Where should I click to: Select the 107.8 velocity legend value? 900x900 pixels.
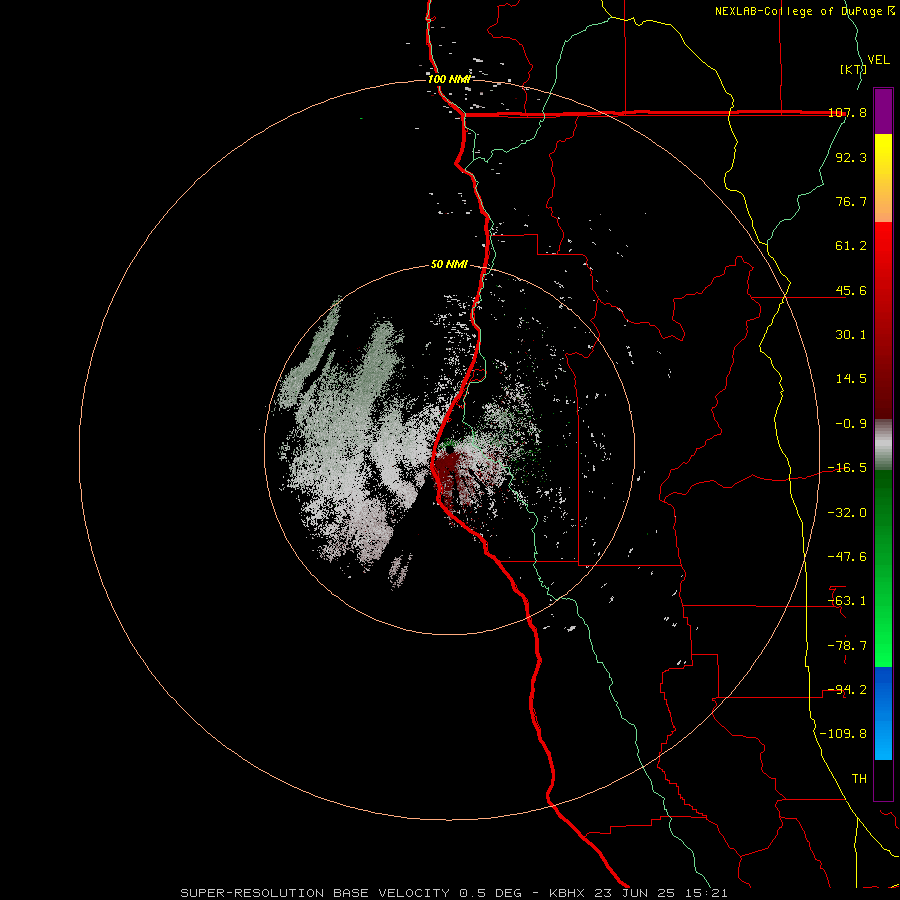(847, 112)
